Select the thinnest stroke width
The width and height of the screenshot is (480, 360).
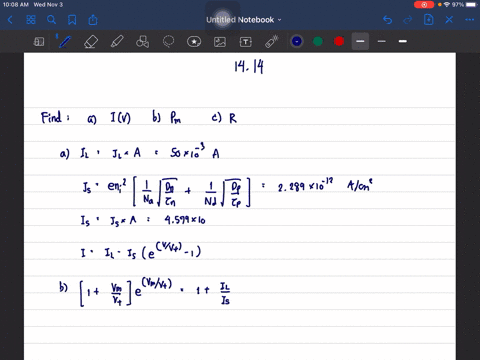[x=382, y=41]
